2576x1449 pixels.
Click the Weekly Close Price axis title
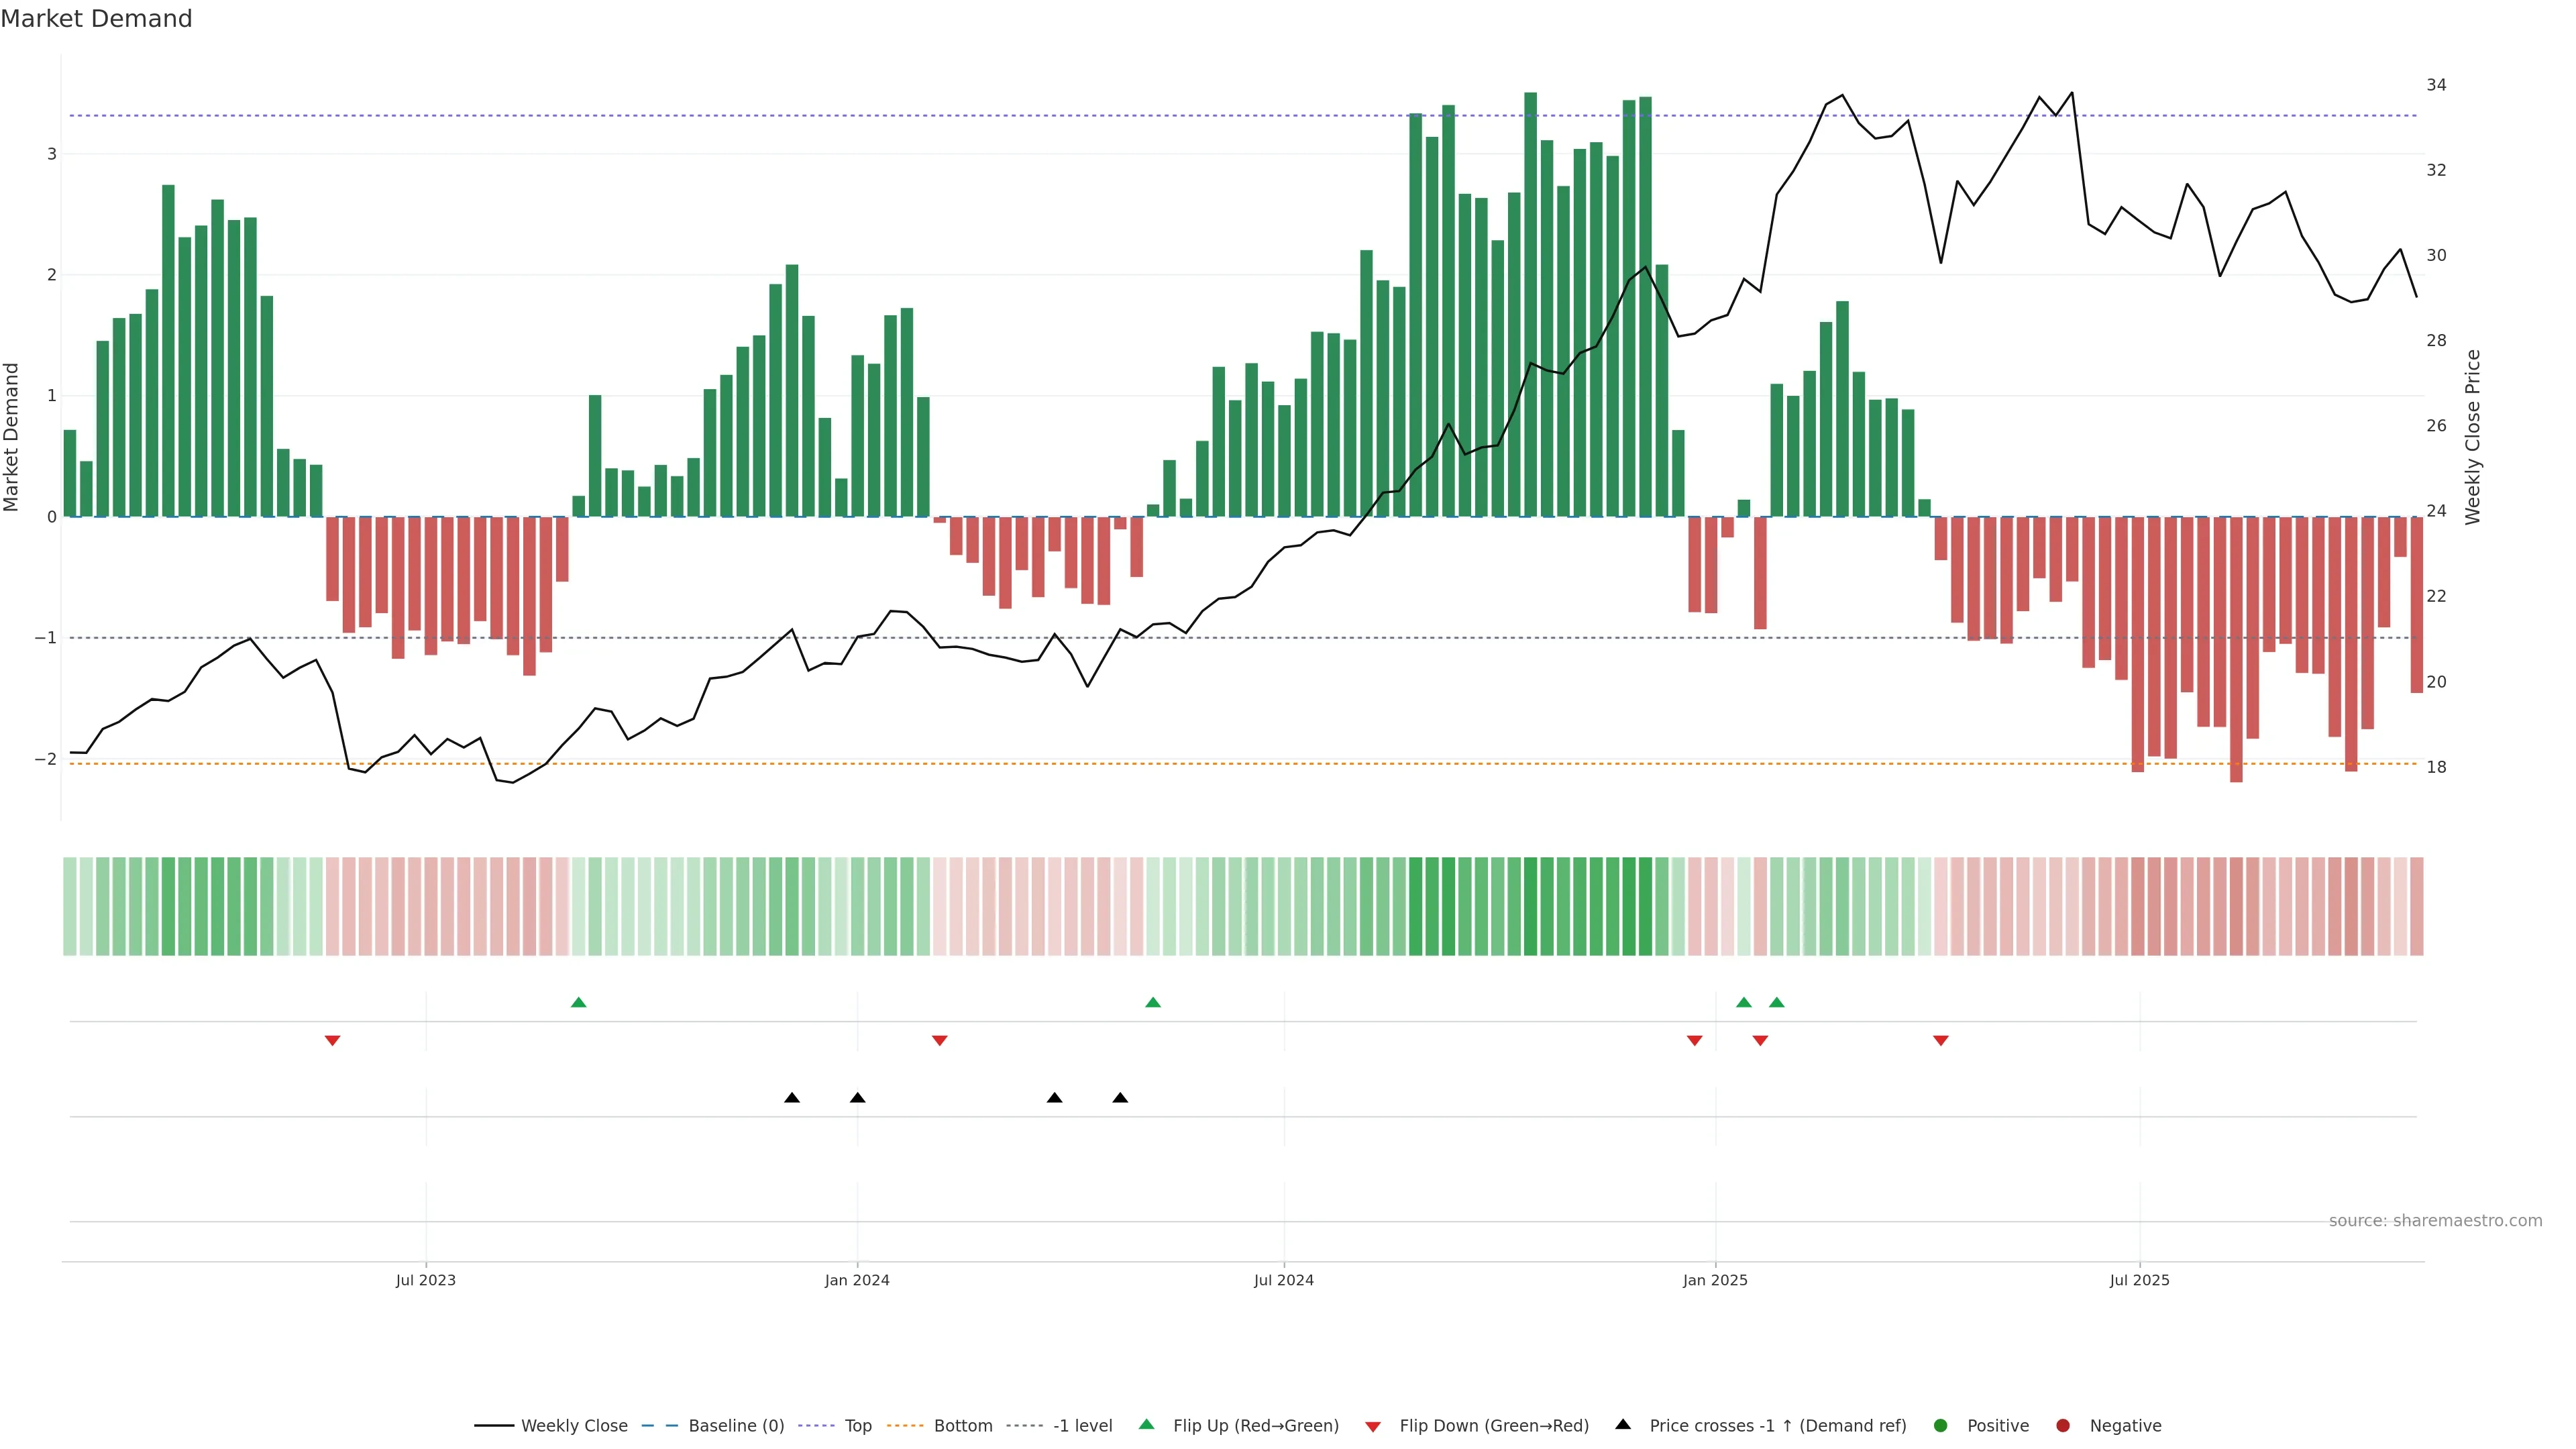pos(2473,437)
